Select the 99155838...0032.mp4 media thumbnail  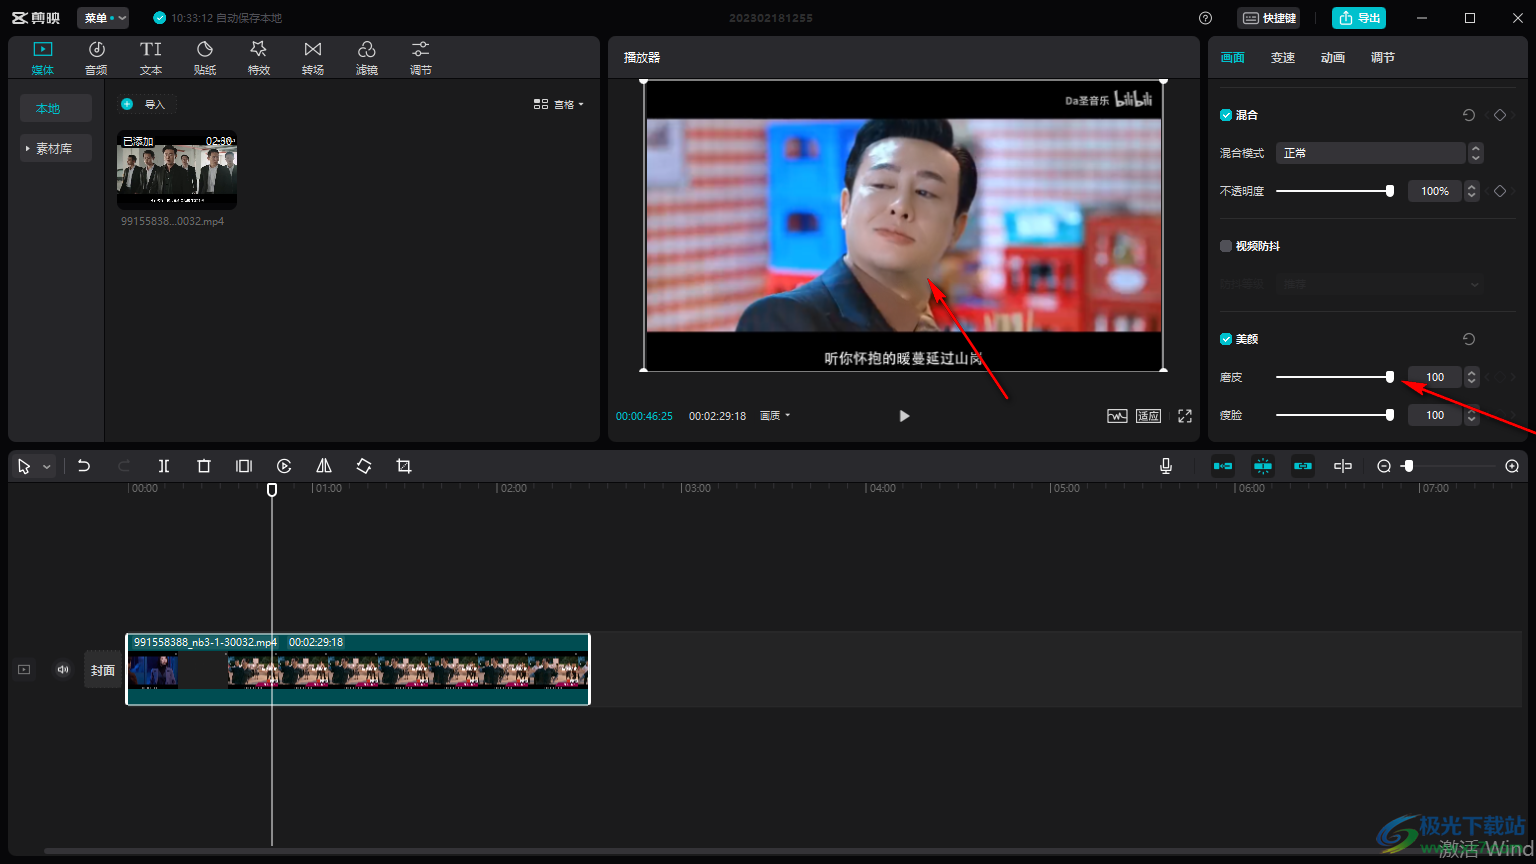click(177, 170)
